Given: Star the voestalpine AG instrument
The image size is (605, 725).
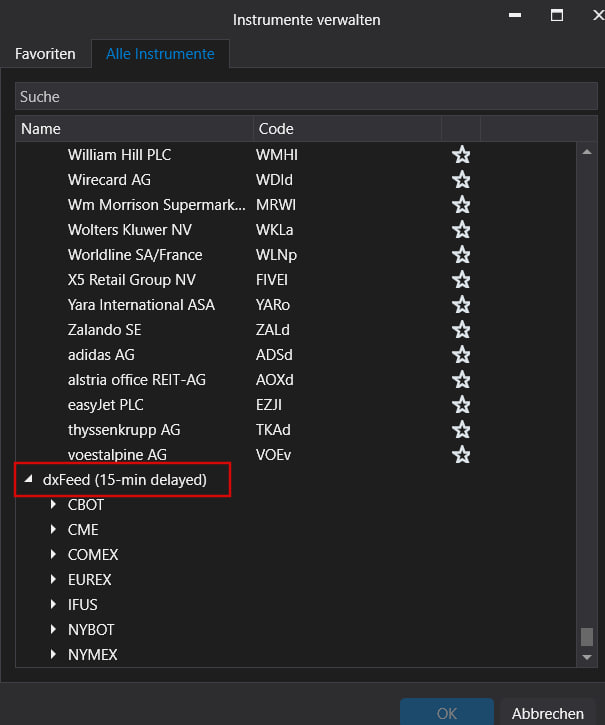Looking at the screenshot, I should coord(461,455).
